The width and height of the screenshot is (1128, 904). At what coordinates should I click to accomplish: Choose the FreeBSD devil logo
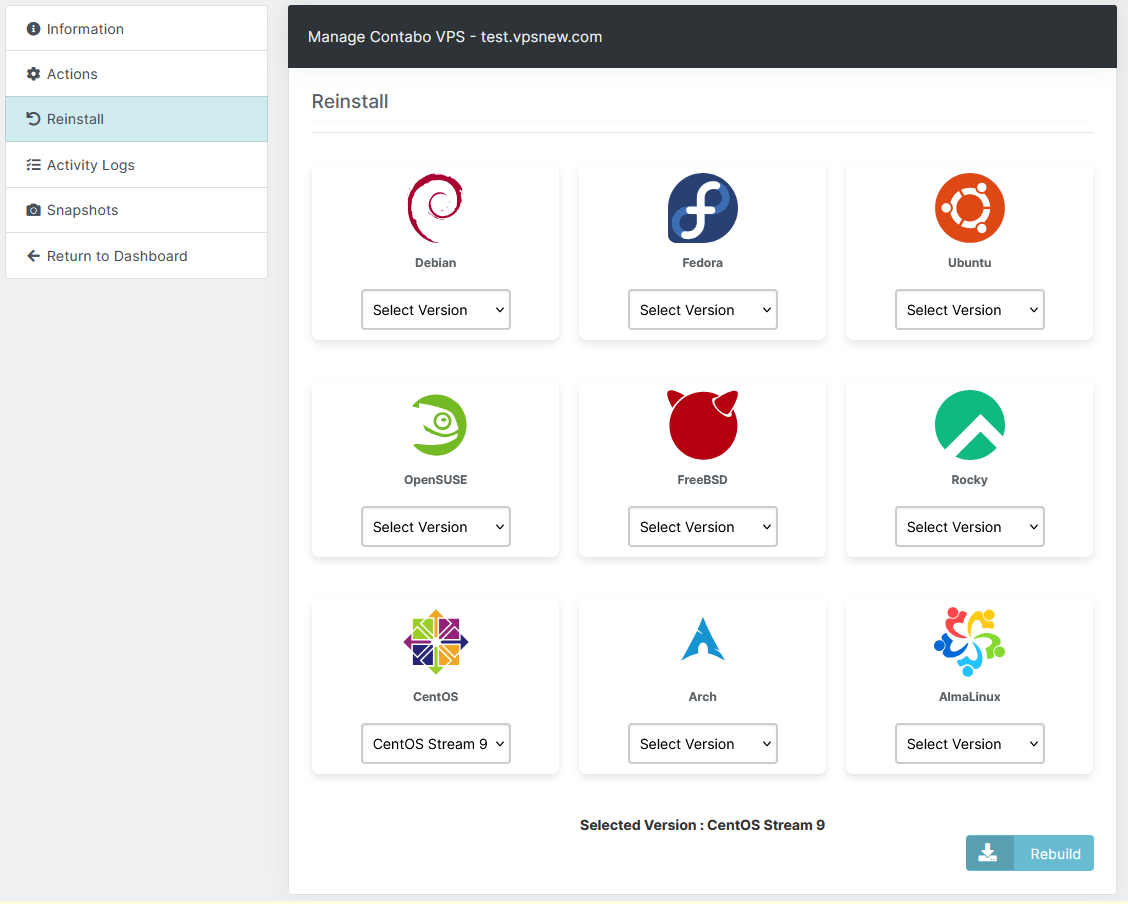(x=702, y=425)
